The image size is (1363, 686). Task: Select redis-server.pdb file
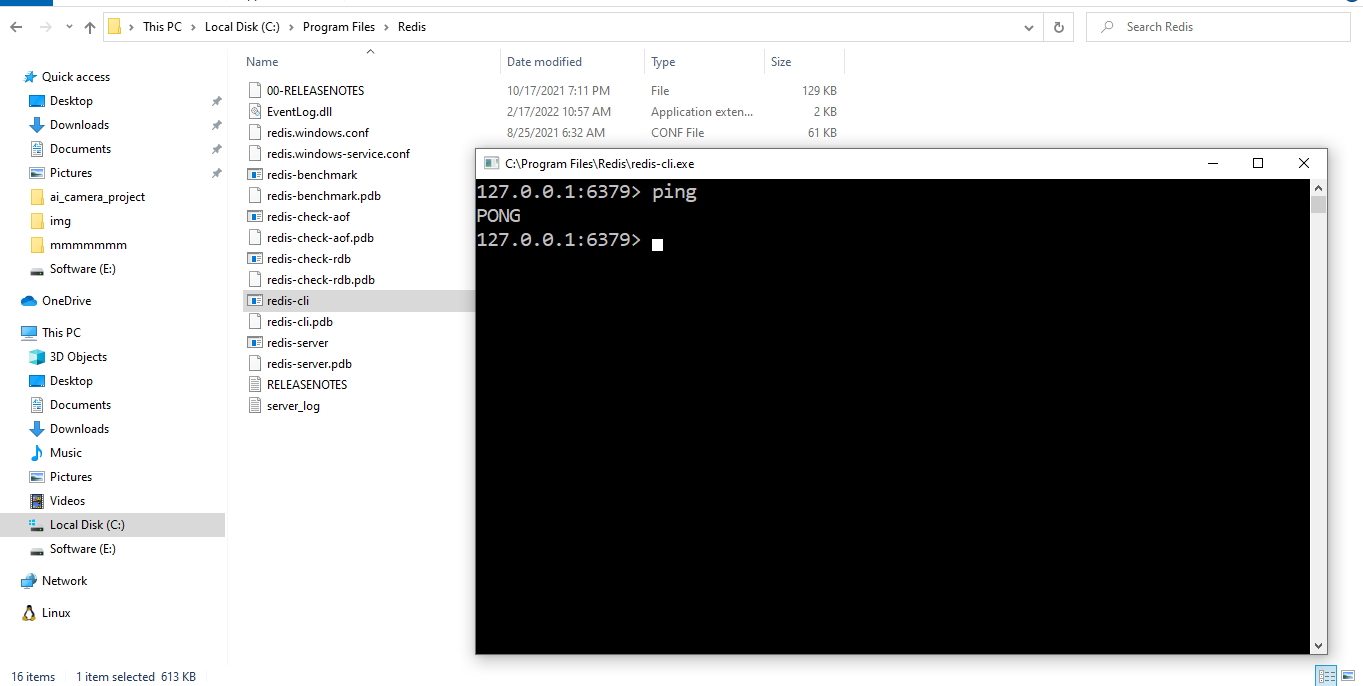(x=309, y=364)
